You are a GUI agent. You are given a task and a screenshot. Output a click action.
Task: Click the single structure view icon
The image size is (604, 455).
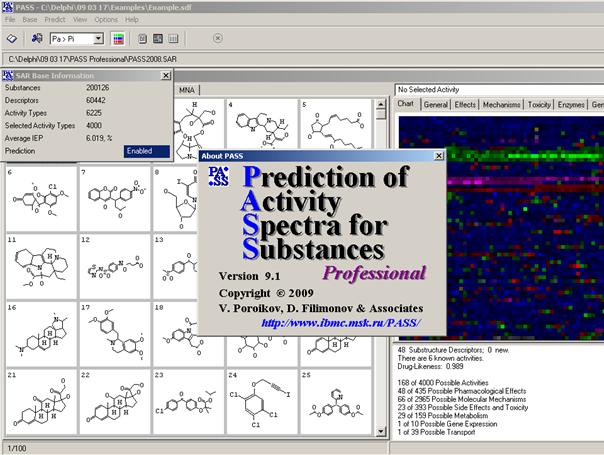coord(142,39)
